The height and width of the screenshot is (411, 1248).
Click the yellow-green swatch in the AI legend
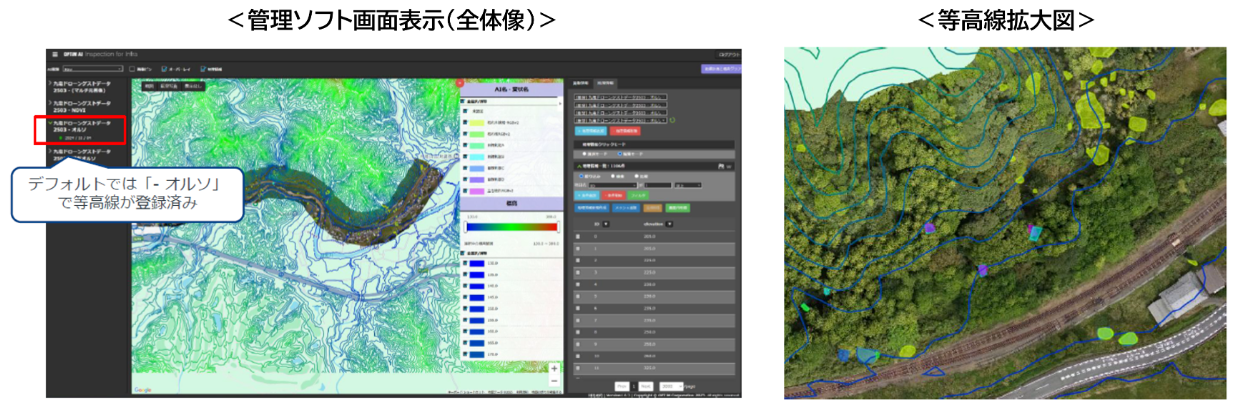pos(477,122)
